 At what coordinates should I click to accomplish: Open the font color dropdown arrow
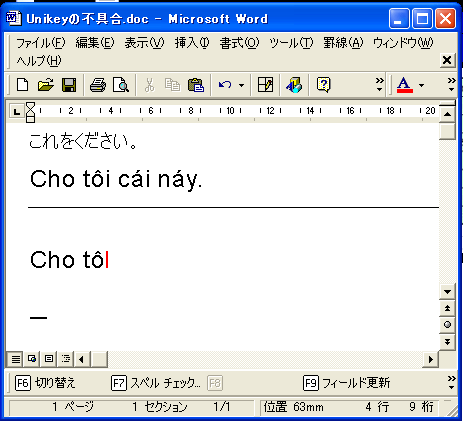tap(421, 85)
